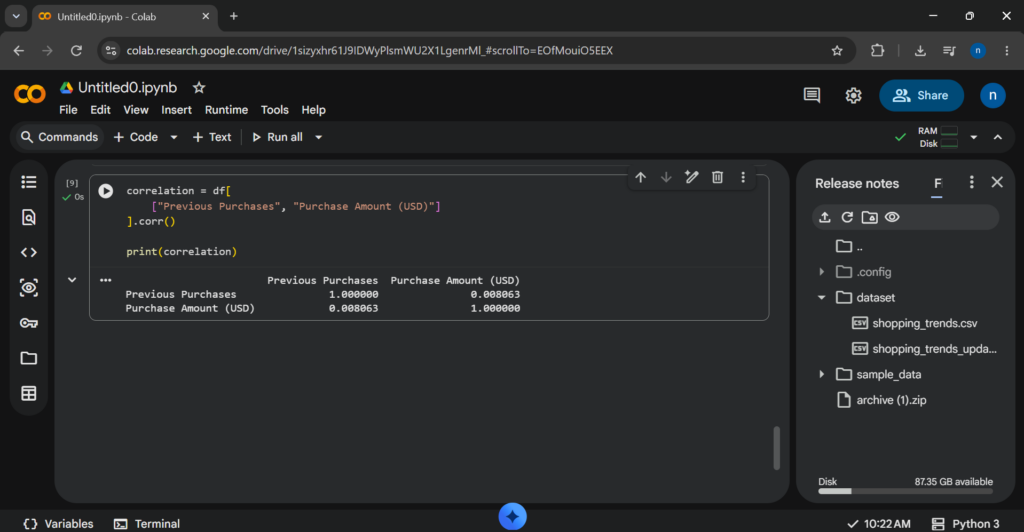Image resolution: width=1024 pixels, height=532 pixels.
Task: Collapse the header with up chevron
Action: click(x=998, y=137)
